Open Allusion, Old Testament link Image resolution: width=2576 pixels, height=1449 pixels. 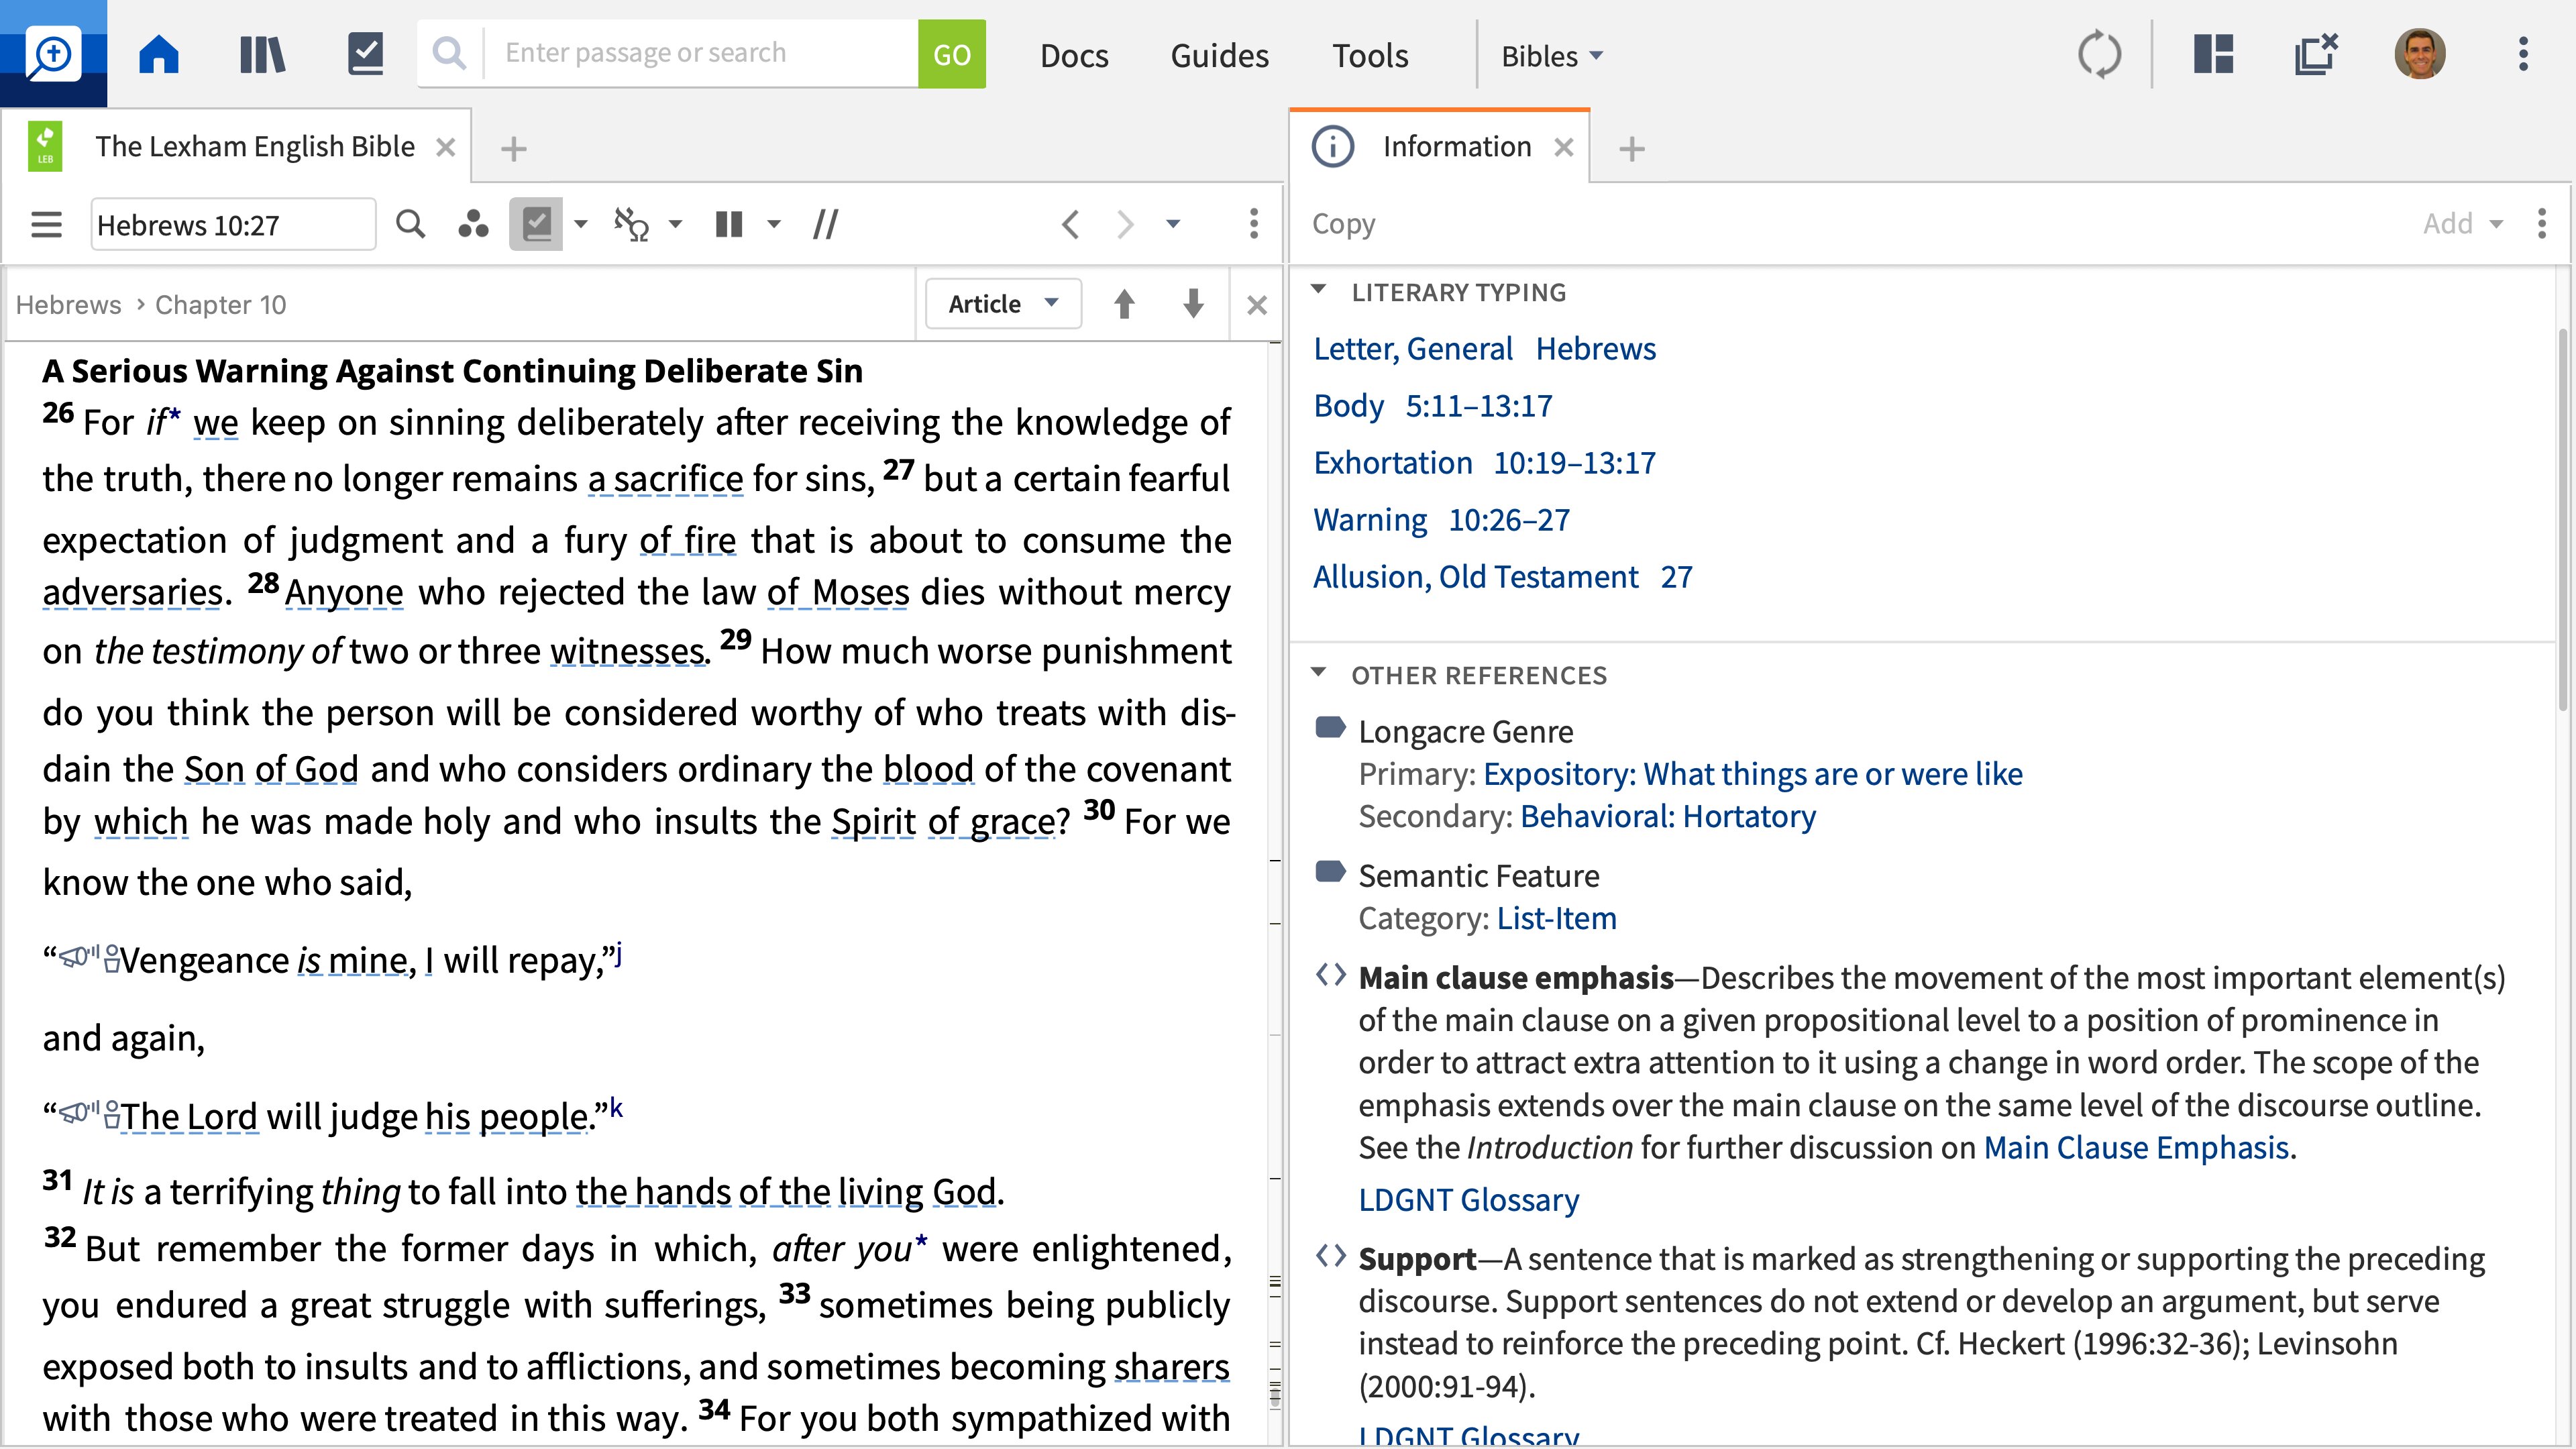(1475, 577)
